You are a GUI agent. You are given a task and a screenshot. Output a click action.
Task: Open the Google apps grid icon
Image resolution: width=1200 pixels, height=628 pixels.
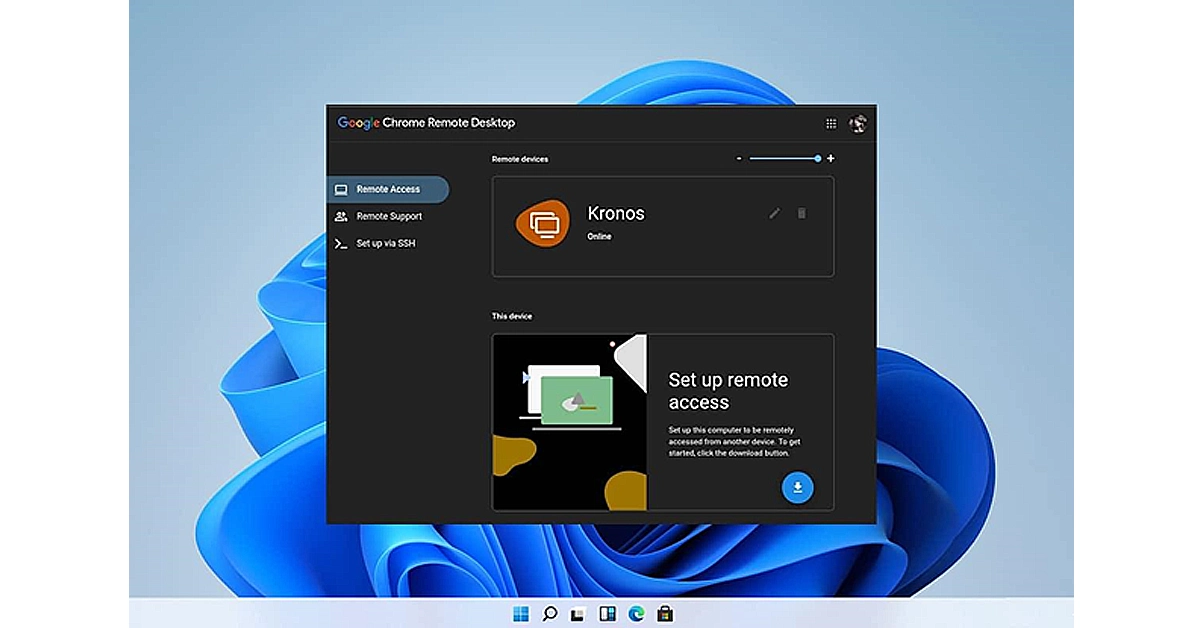click(831, 123)
